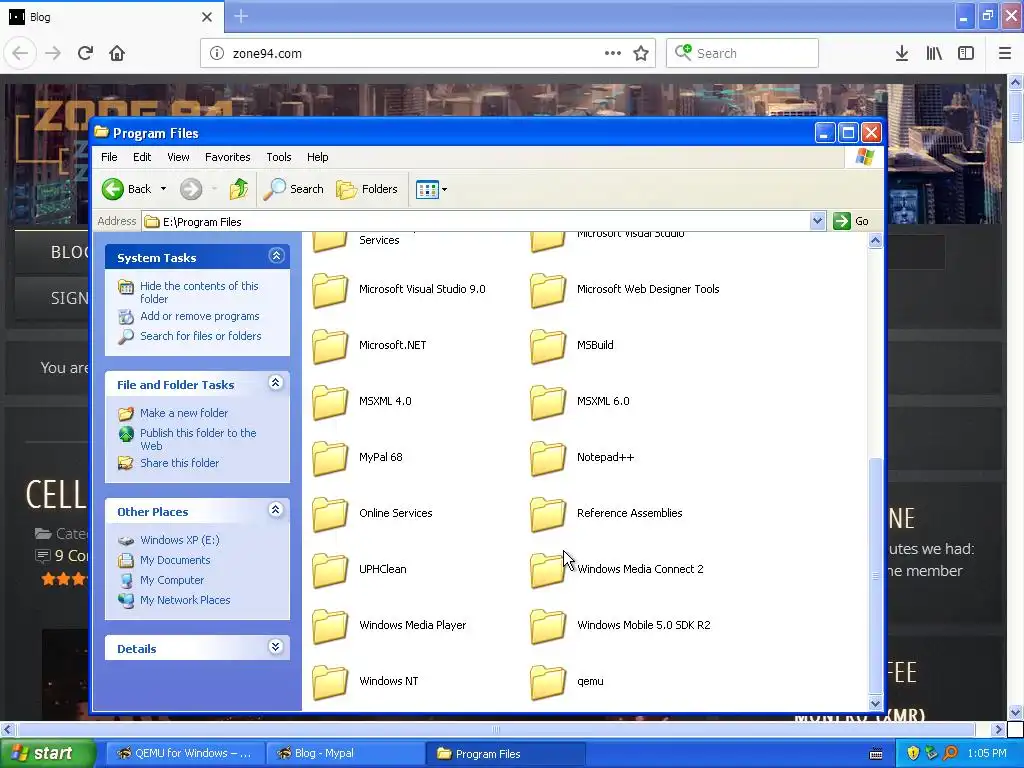Select the Windows Media Connect 2 folder icon
This screenshot has height=768, width=1024.
[x=548, y=570]
